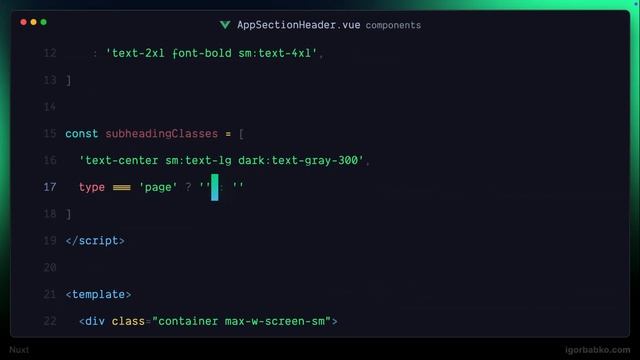
Task: Click the 'page' string literal
Action: (x=158, y=187)
